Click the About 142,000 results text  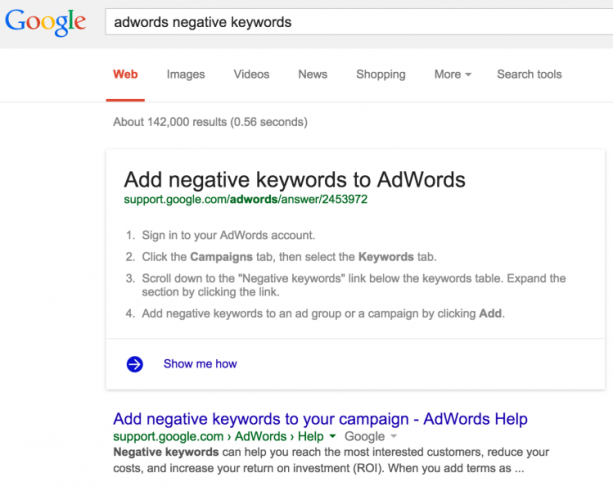[x=210, y=122]
